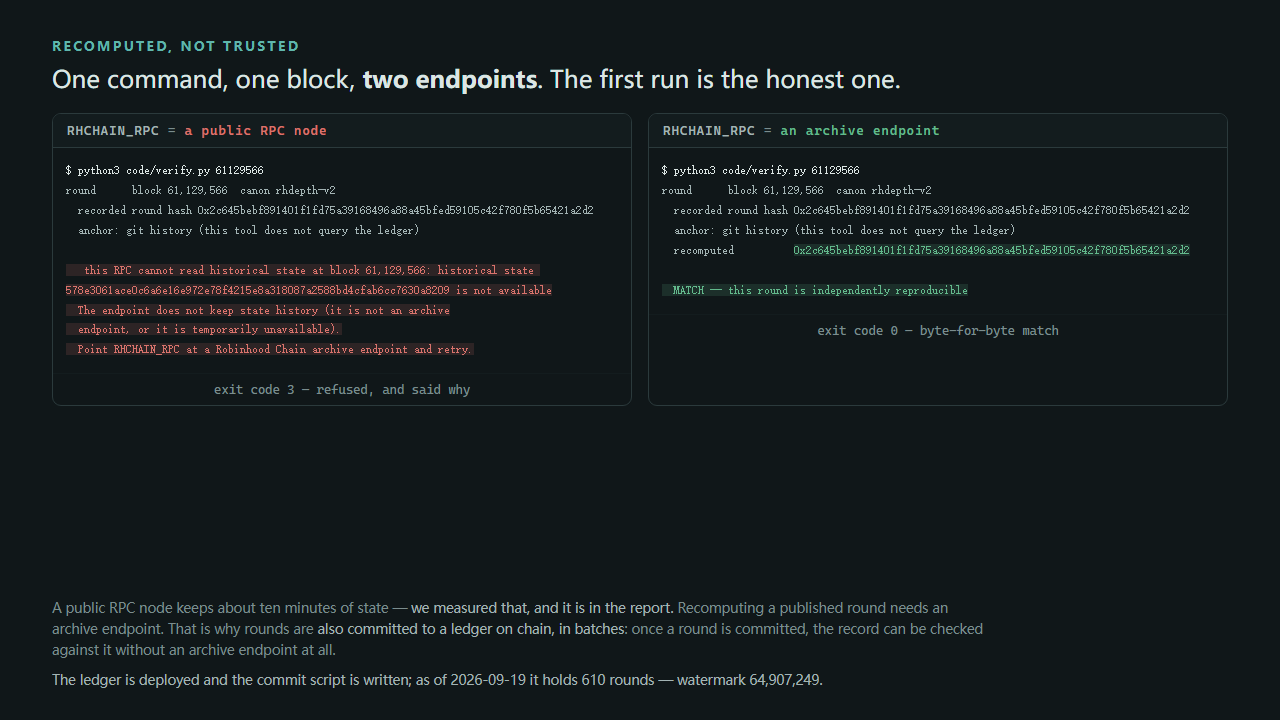Click 'we measured that, and it is in the report'

point(543,608)
